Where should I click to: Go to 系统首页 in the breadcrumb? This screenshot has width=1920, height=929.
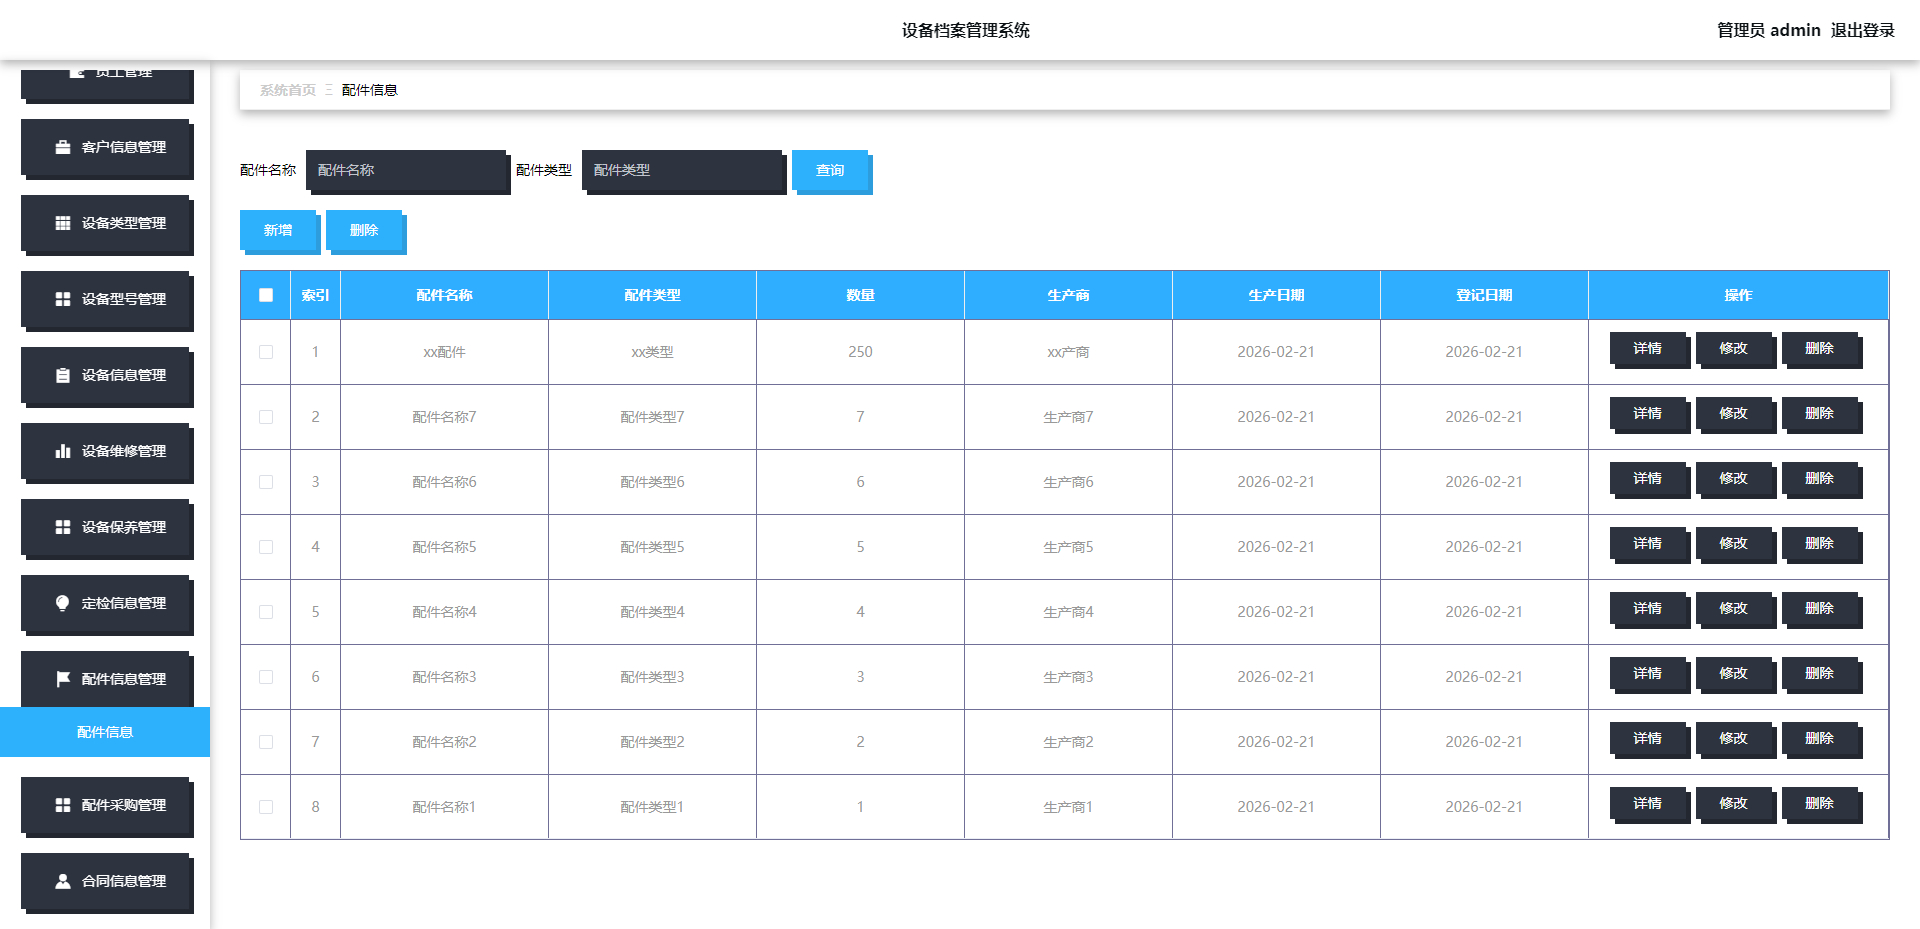tap(288, 90)
